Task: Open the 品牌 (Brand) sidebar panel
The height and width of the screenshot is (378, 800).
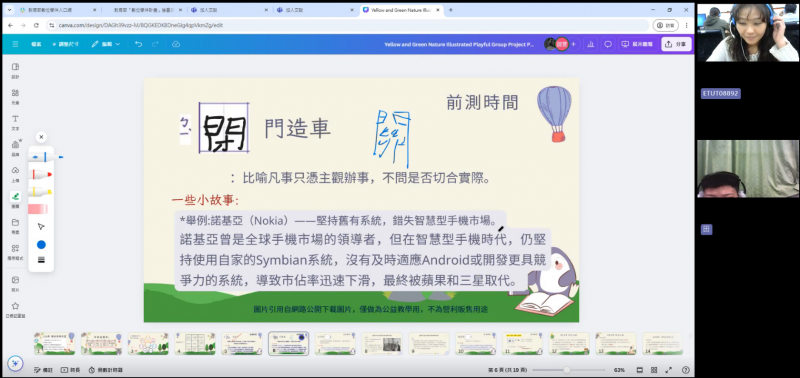Action: (15, 148)
